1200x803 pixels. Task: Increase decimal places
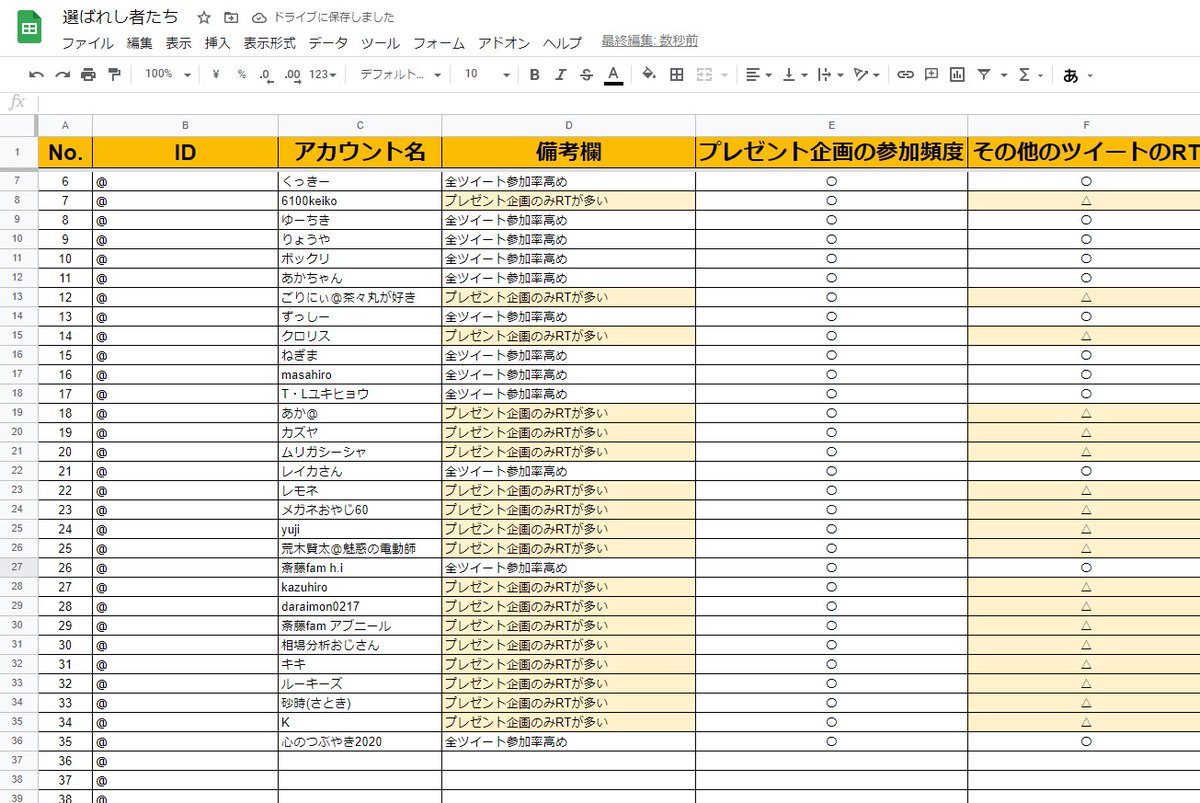292,74
